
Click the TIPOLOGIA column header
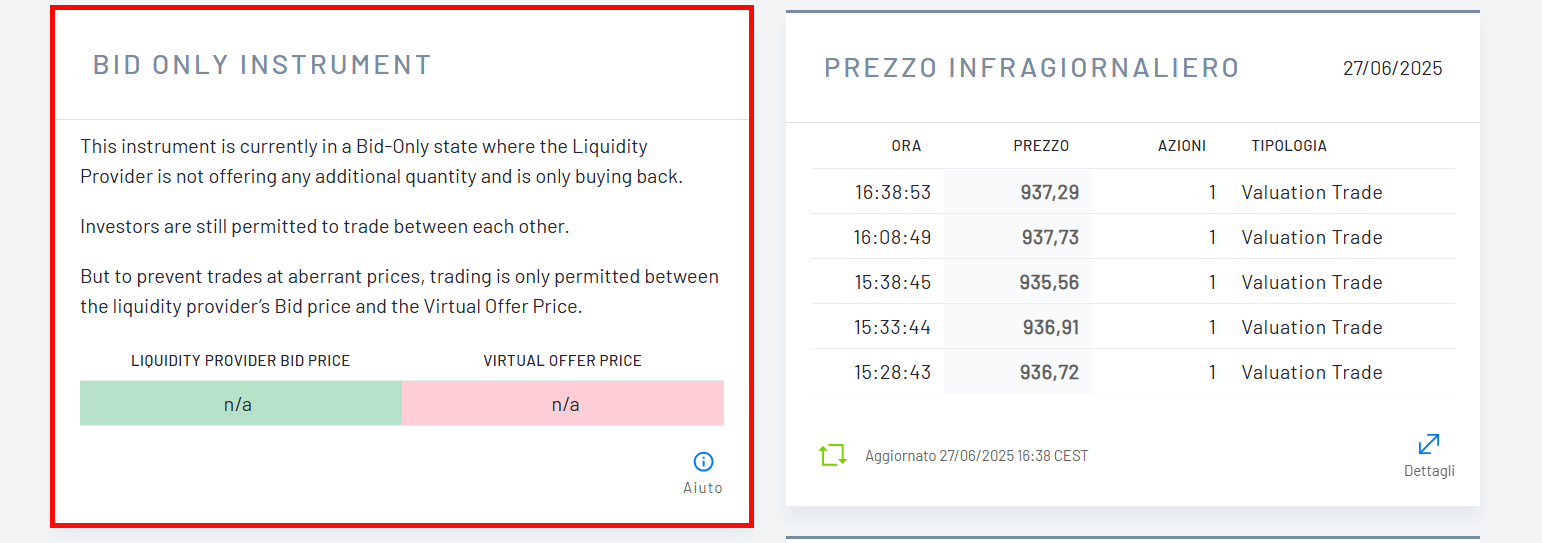pos(1289,146)
